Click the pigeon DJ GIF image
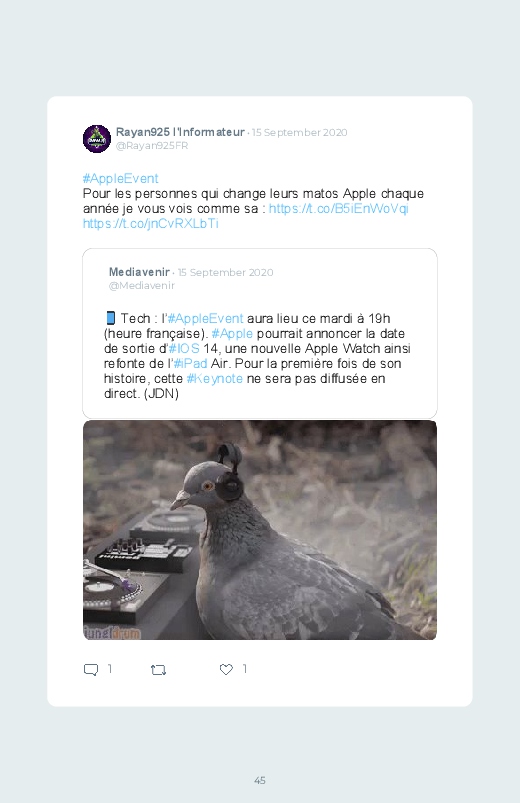The image size is (520, 803). 260,530
